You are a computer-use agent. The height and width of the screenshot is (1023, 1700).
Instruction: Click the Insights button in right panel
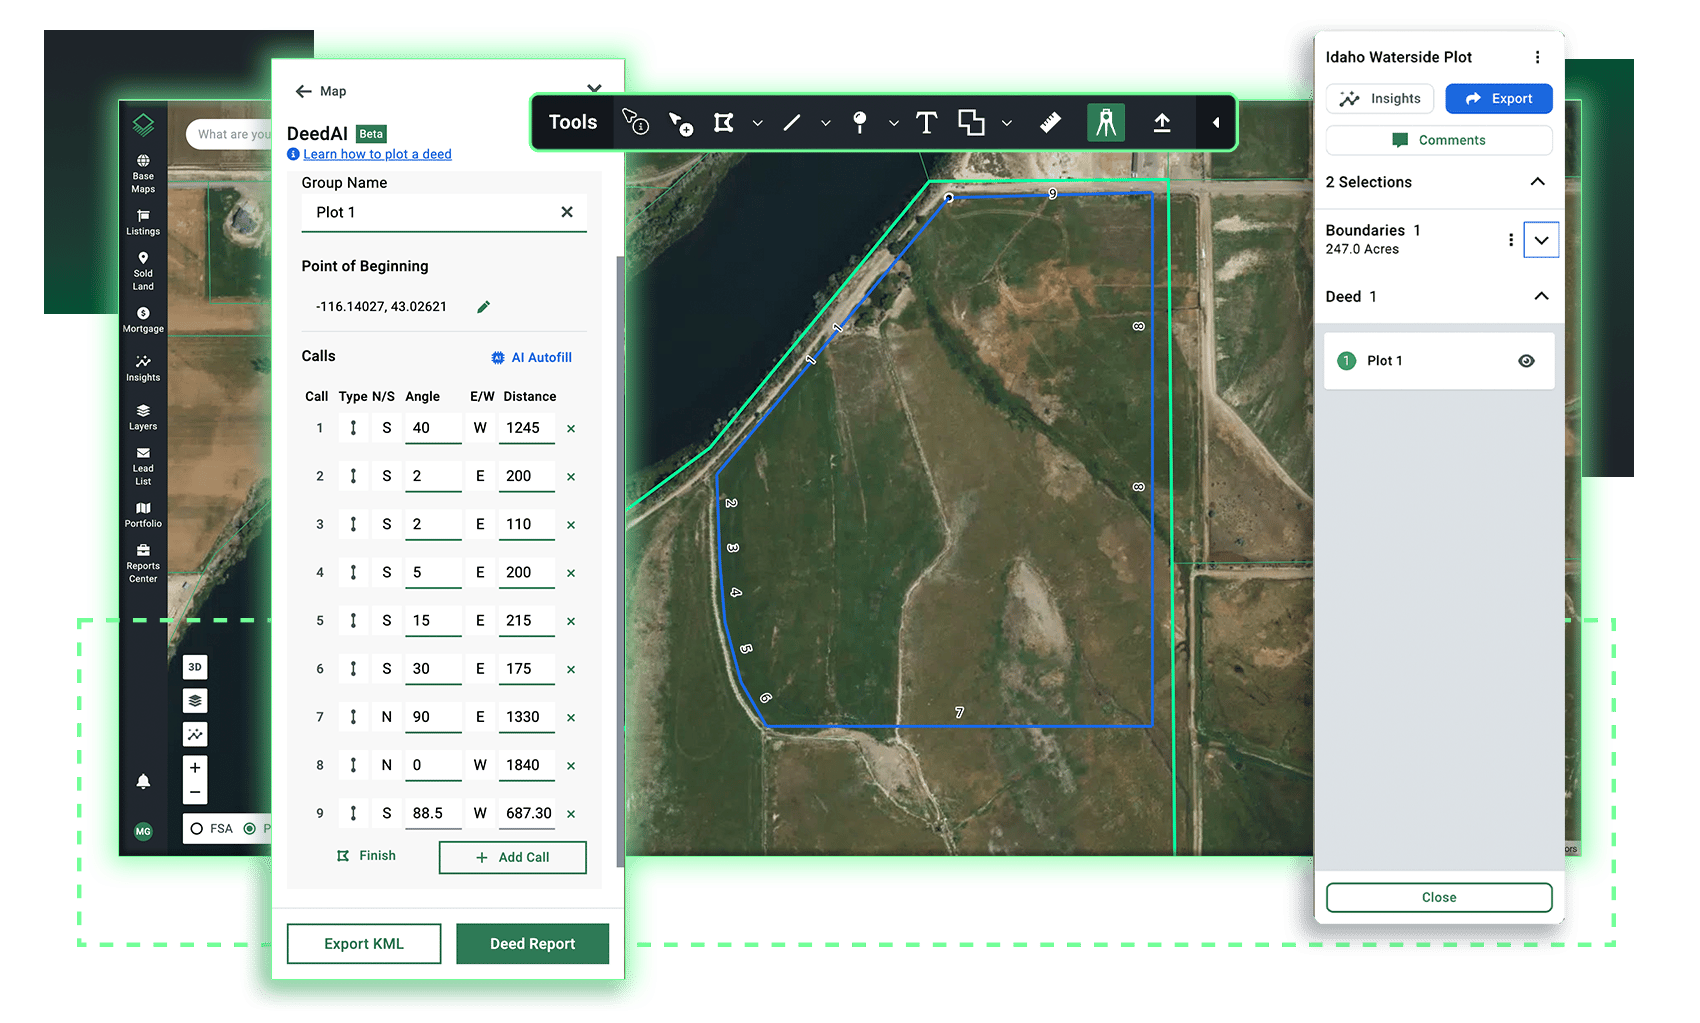(1380, 99)
